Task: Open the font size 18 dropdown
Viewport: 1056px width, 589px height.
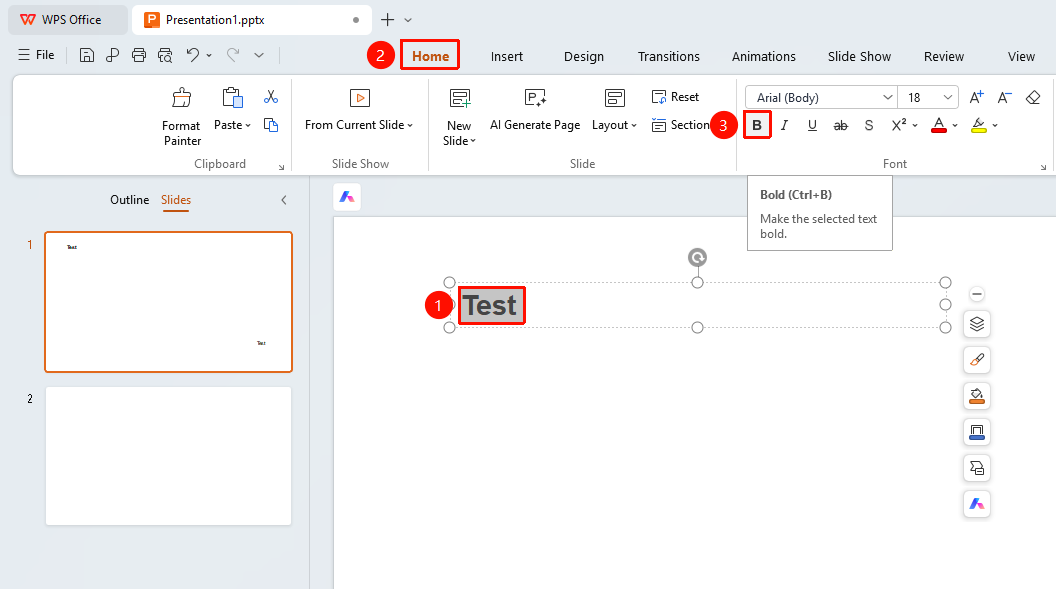Action: pos(948,98)
